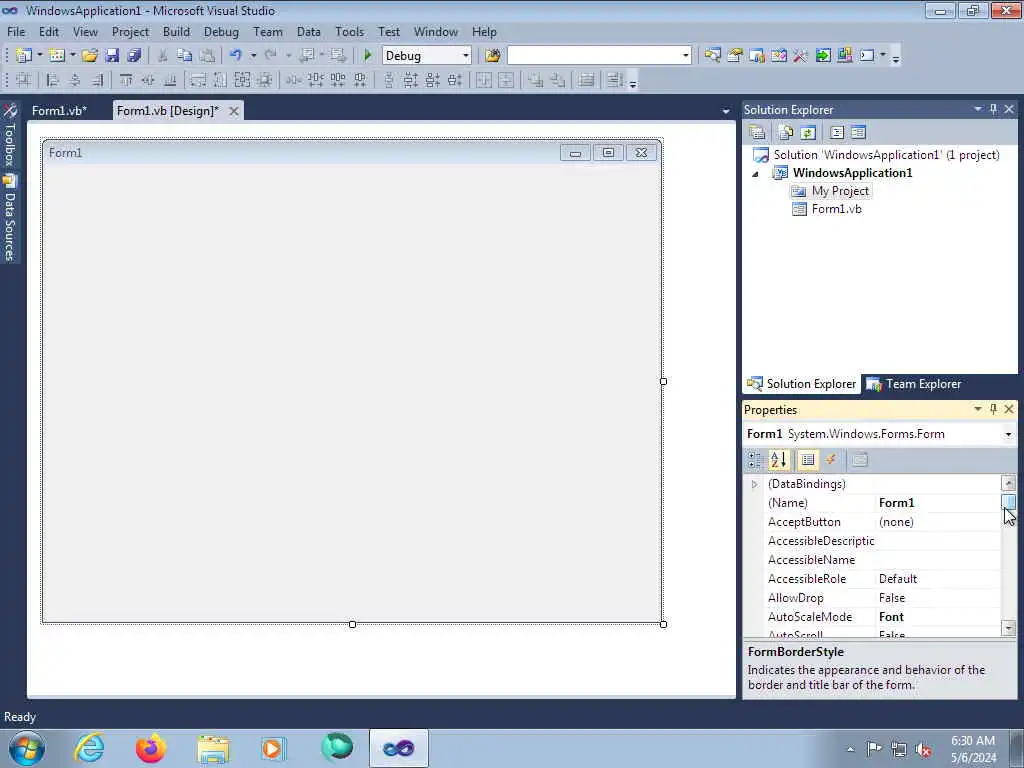Click the Windows Start button
Viewport: 1024px width, 768px height.
pyautogui.click(x=27, y=748)
